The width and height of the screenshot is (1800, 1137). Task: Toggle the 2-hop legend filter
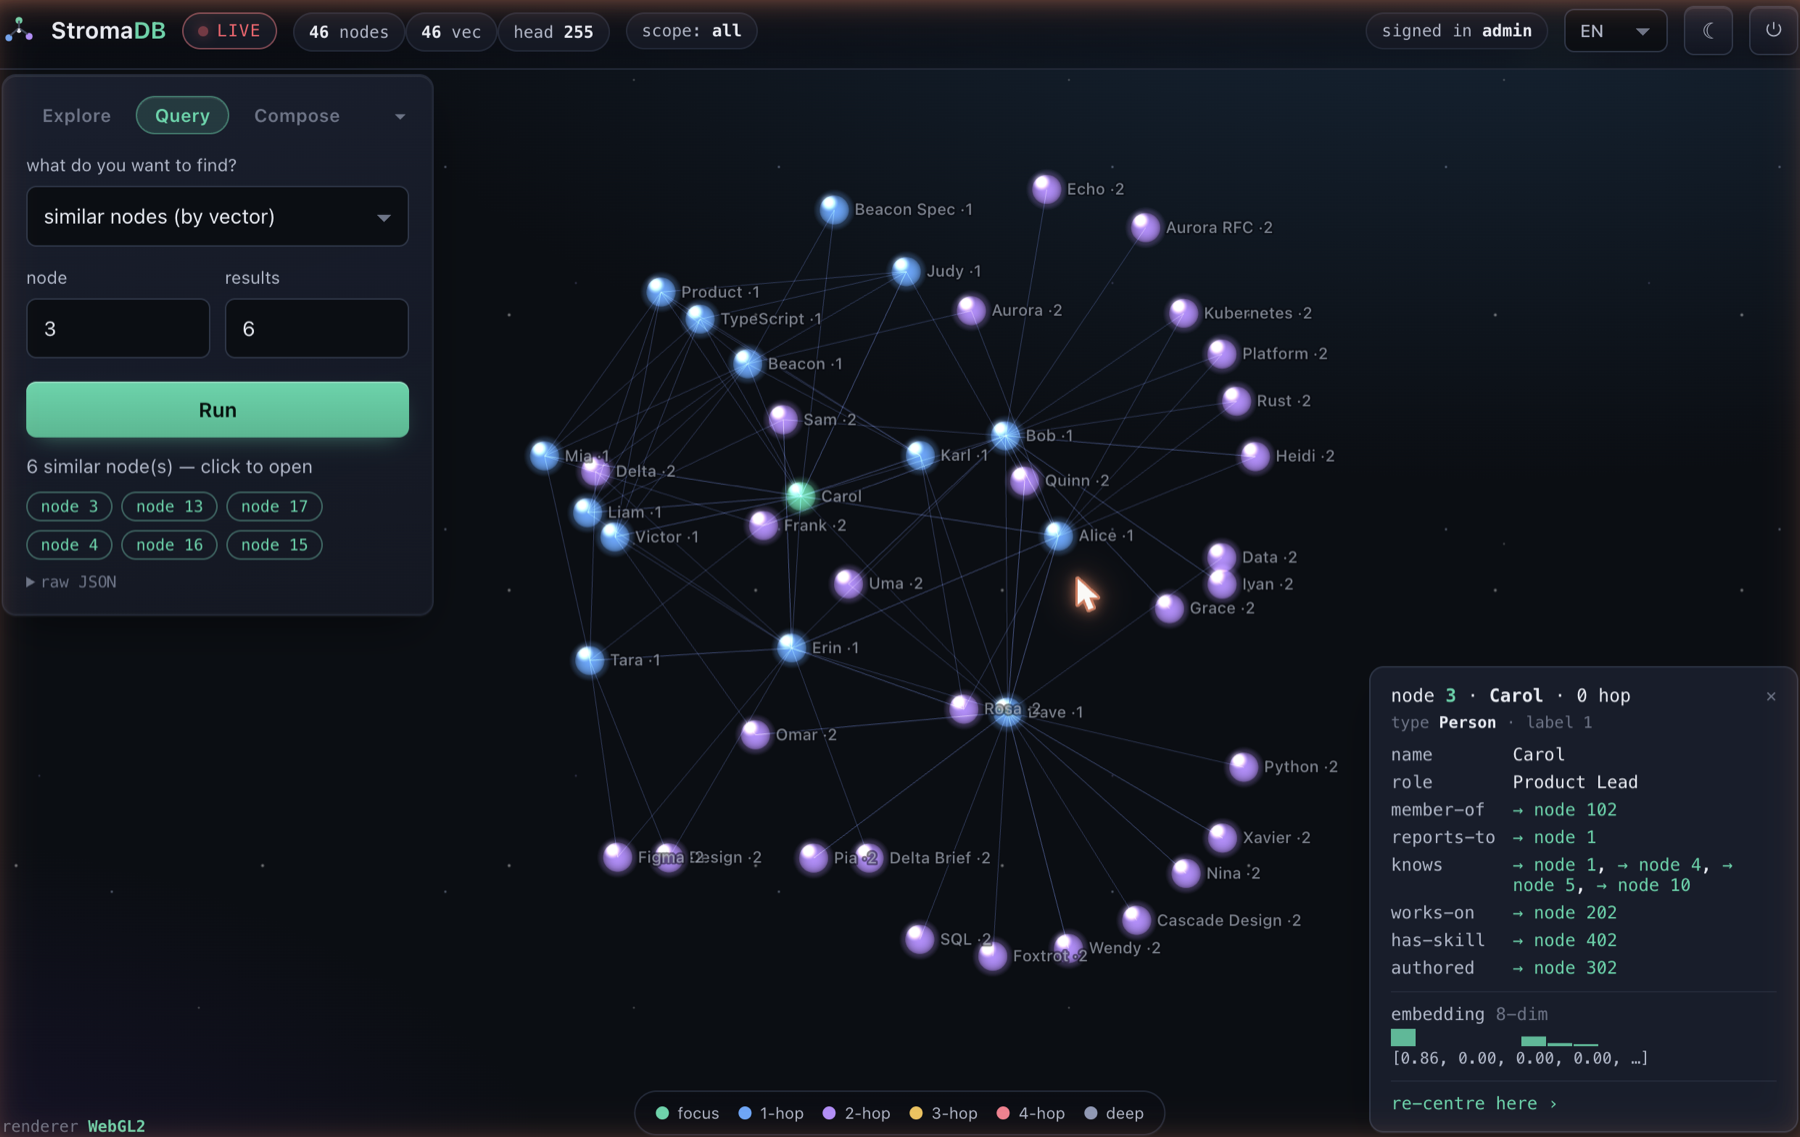click(856, 1113)
